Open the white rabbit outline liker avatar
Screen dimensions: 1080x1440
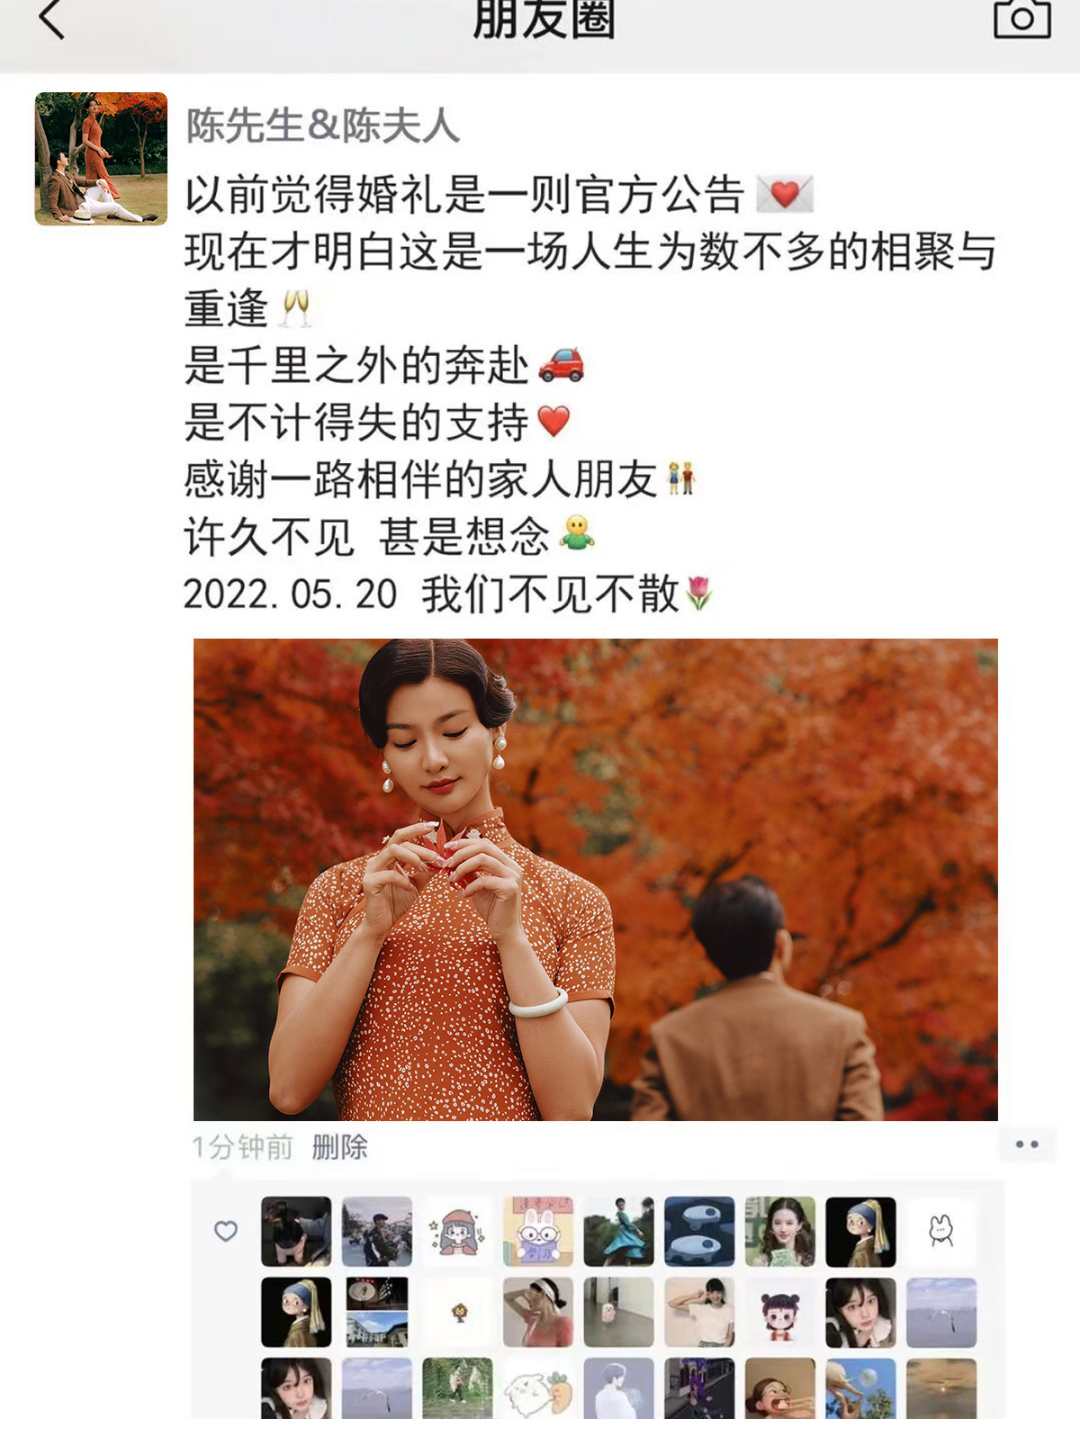tap(941, 1232)
